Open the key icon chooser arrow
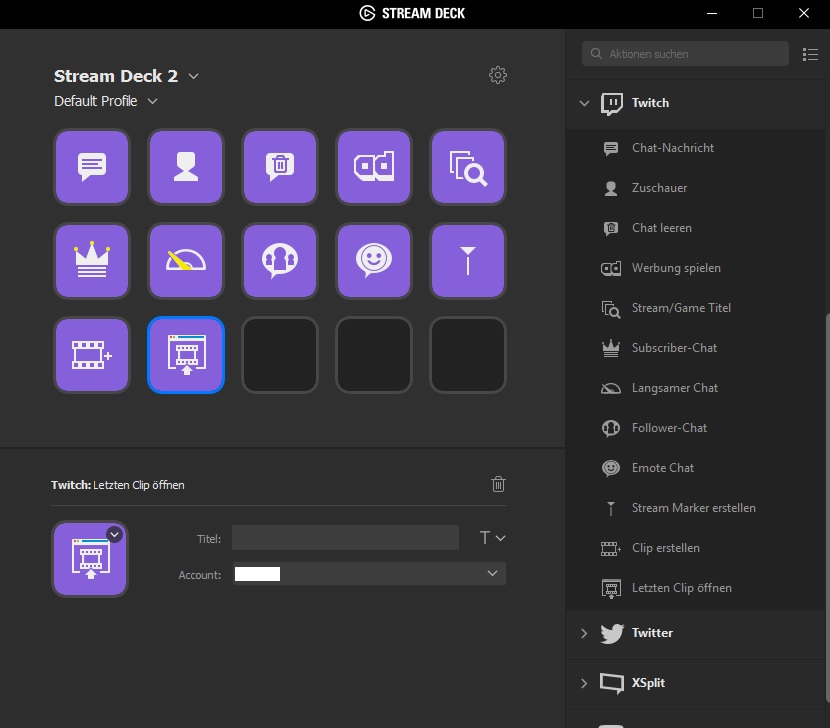Image resolution: width=830 pixels, height=728 pixels. coord(114,534)
